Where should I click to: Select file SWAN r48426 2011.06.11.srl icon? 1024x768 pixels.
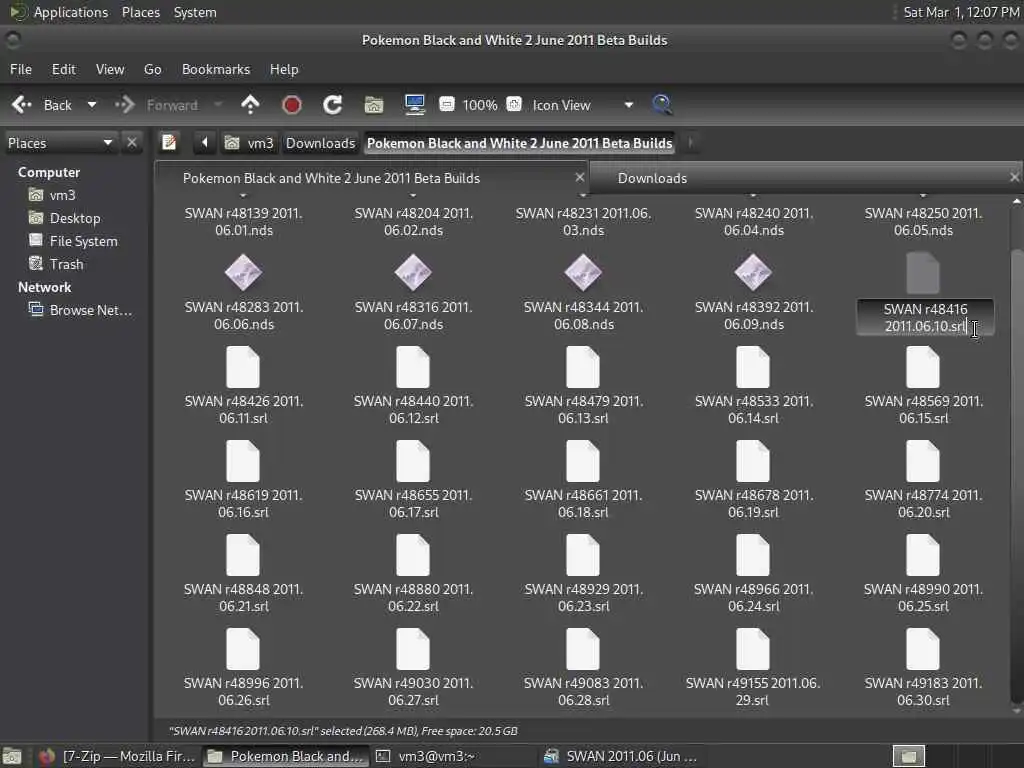243,367
